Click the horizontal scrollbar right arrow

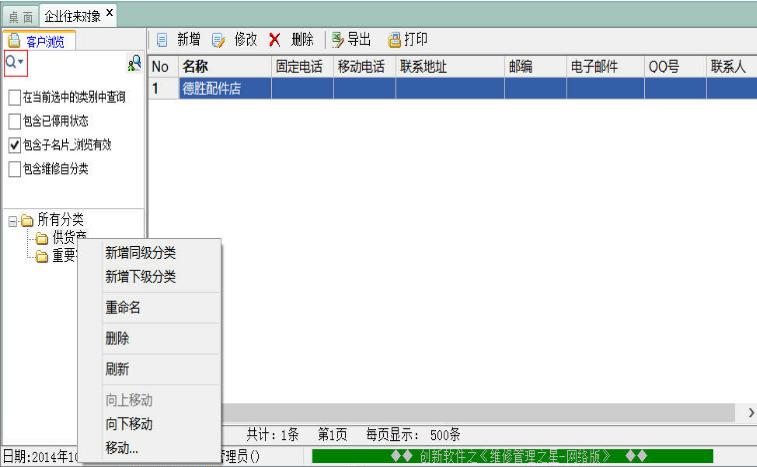click(751, 413)
